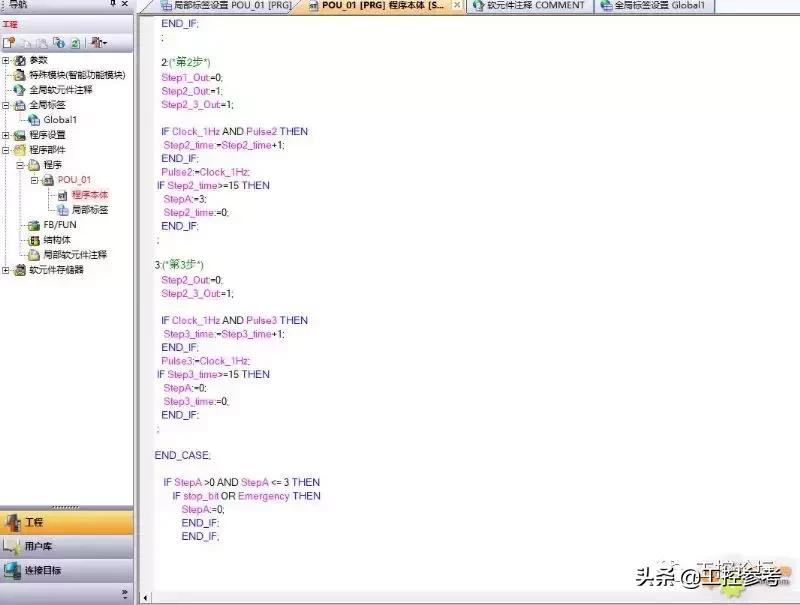This screenshot has width=800, height=605.
Task: Collapse the POU_01 tree node
Action: (x=34, y=180)
